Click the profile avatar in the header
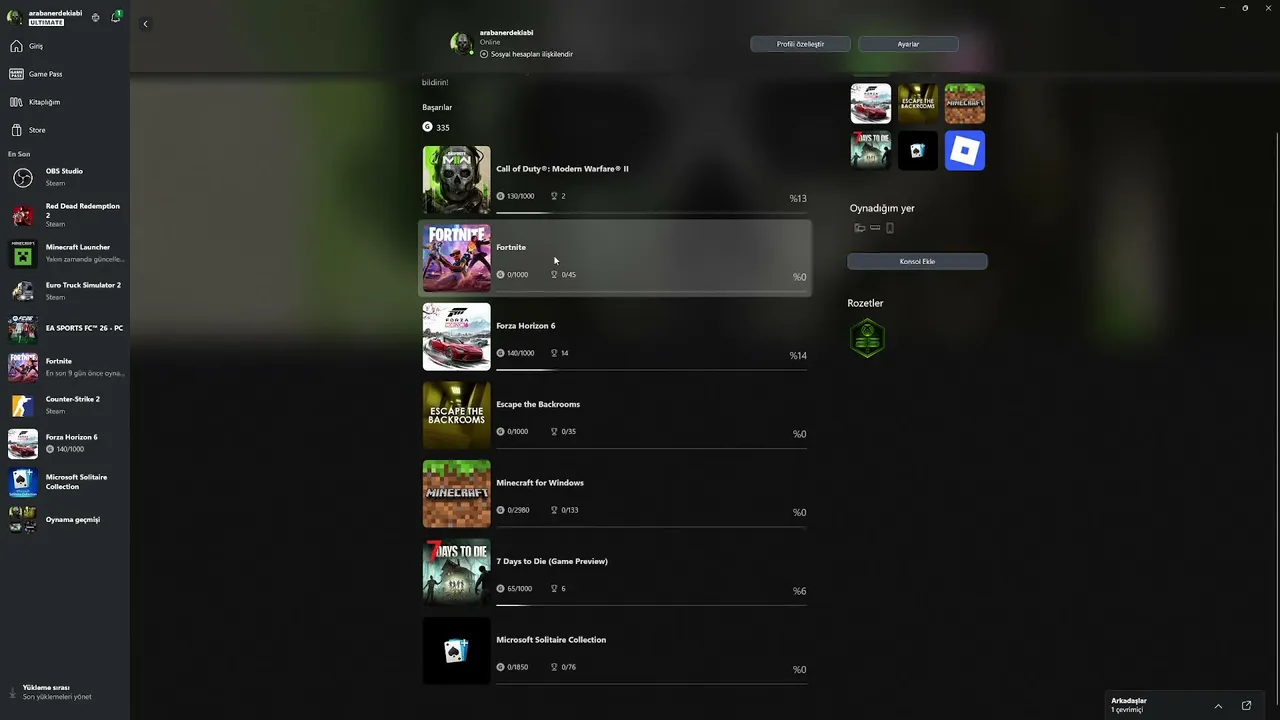The image size is (1280, 720). (461, 43)
